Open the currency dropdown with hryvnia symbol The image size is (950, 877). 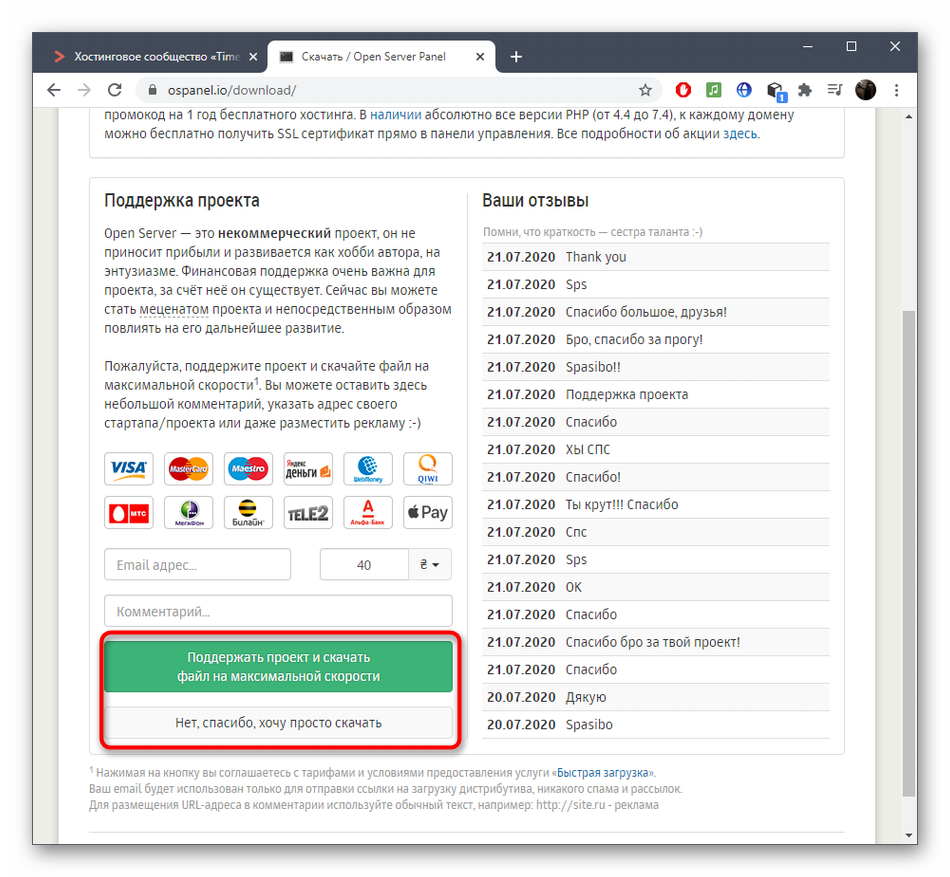tap(430, 564)
